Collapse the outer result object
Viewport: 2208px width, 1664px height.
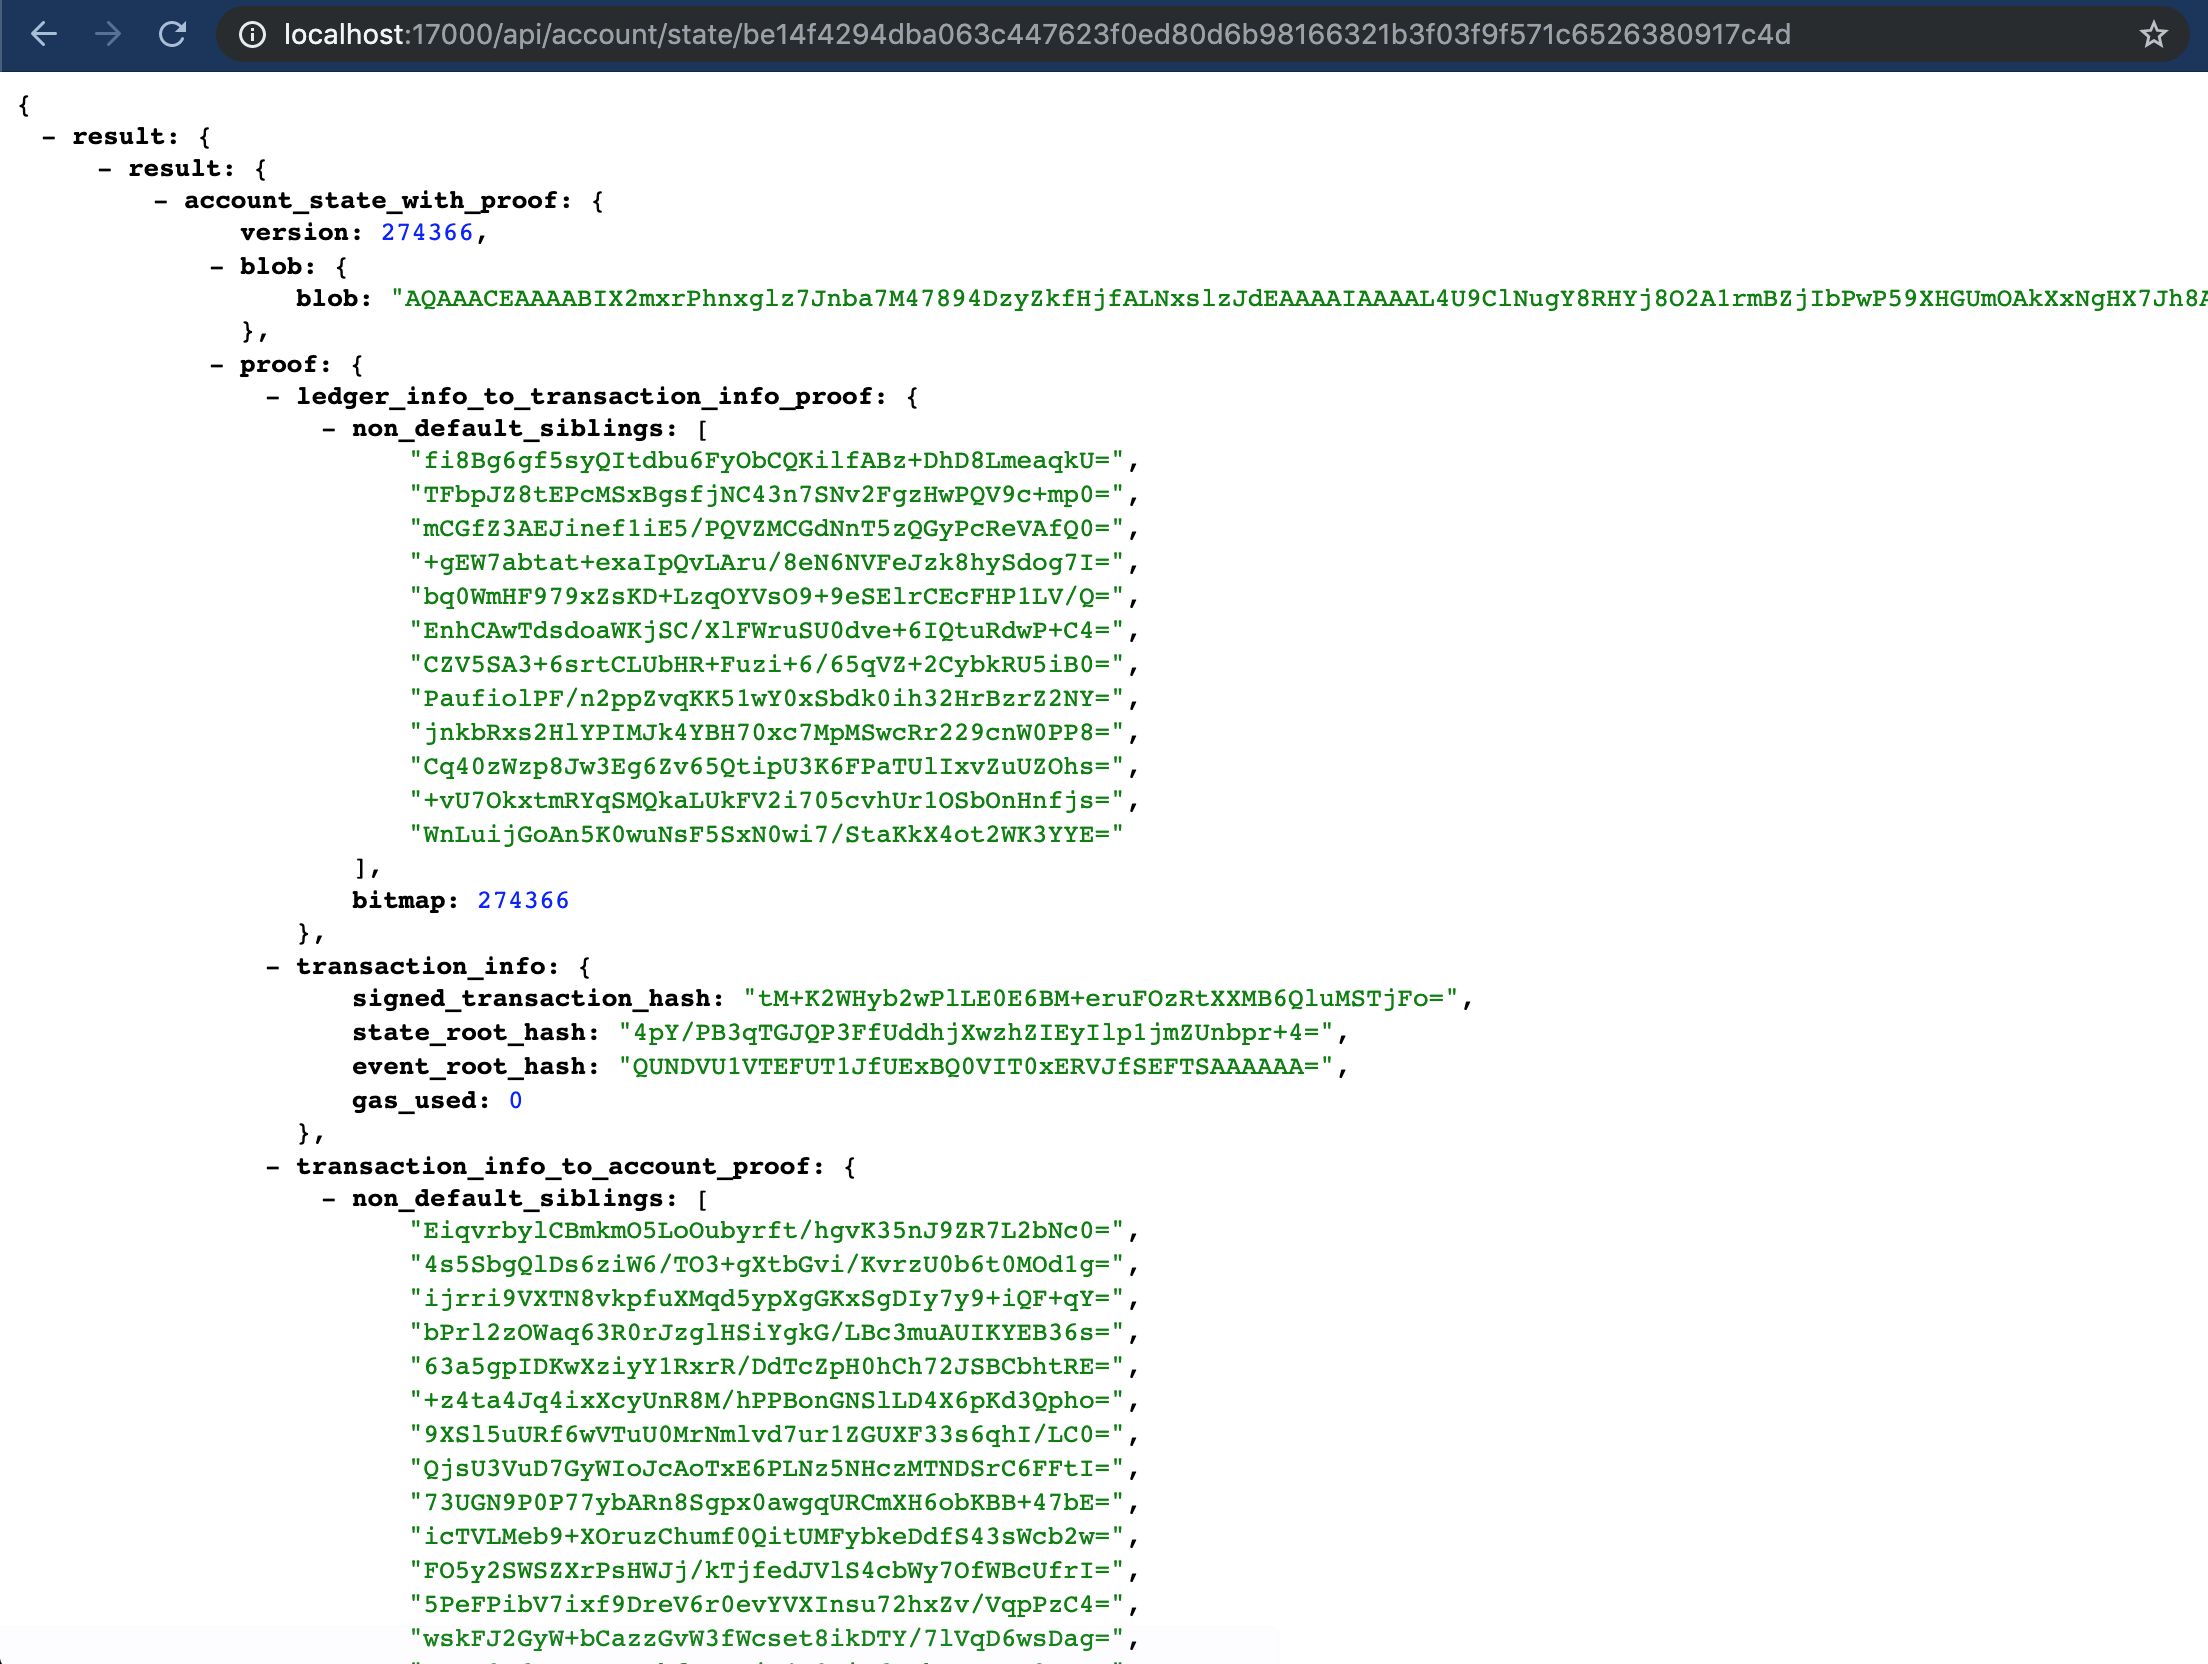point(49,137)
